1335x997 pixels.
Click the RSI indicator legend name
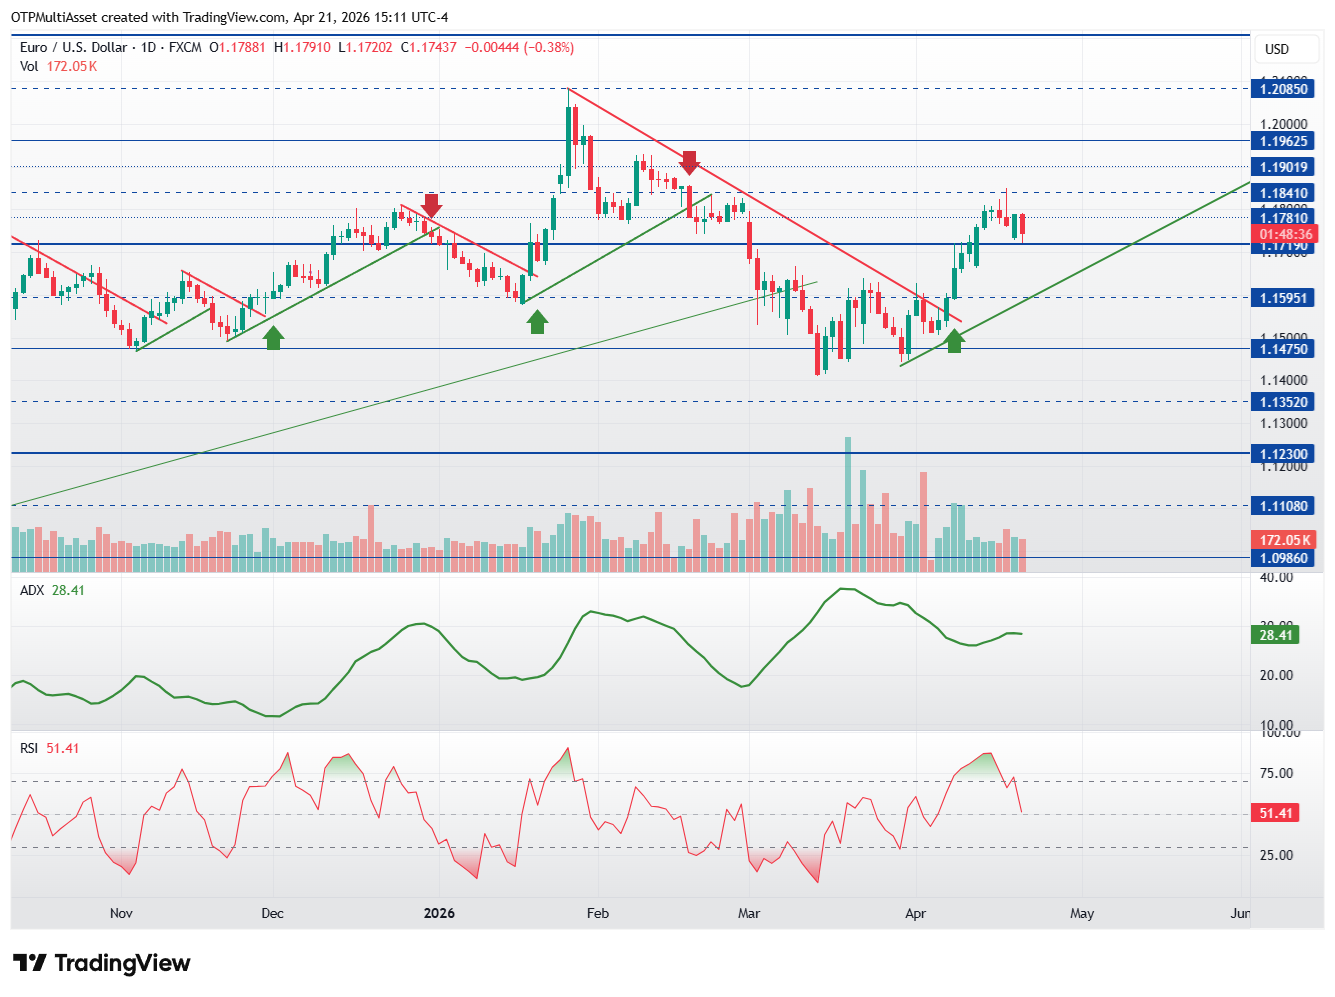29,748
